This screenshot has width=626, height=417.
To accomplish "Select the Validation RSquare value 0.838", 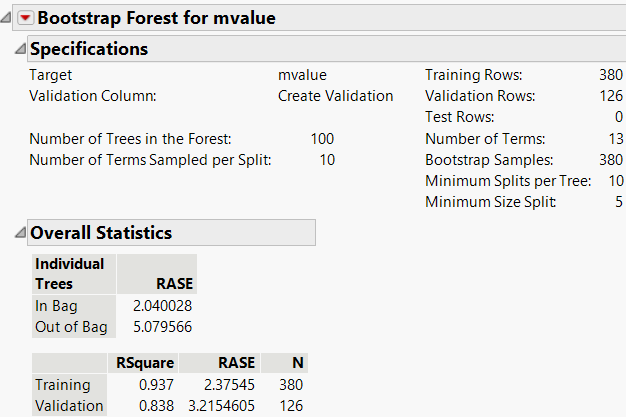I will [x=156, y=406].
